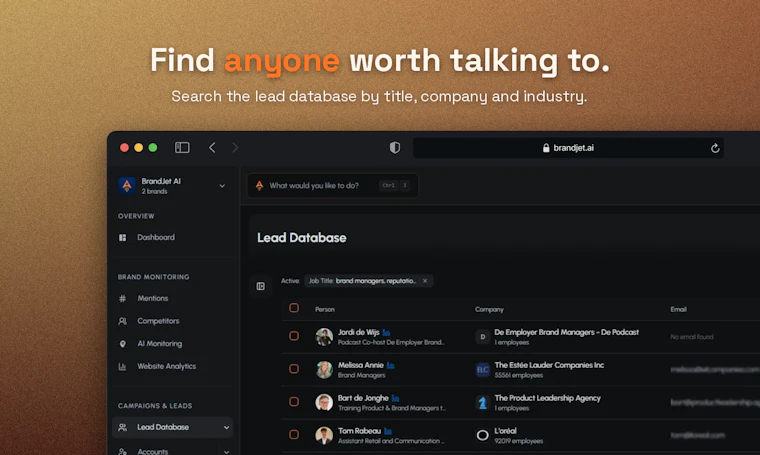The height and width of the screenshot is (455, 760).
Task: Click Tom Rabeau's avatar photo
Action: [324, 436]
